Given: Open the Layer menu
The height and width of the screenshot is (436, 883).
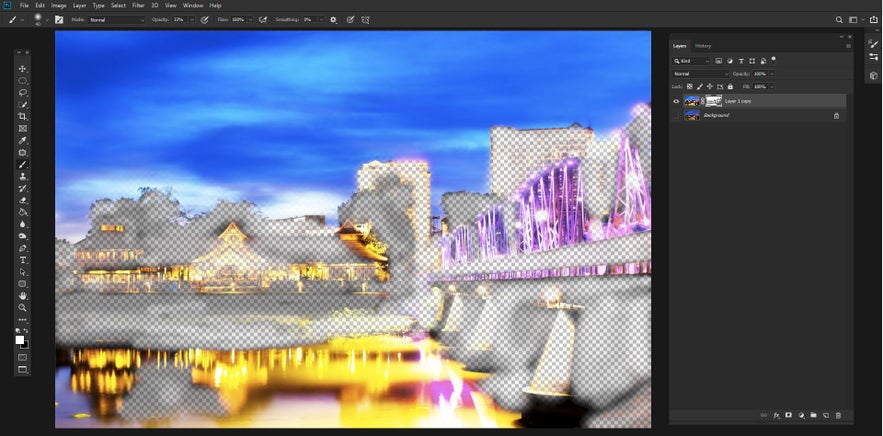Looking at the screenshot, I should click(79, 5).
